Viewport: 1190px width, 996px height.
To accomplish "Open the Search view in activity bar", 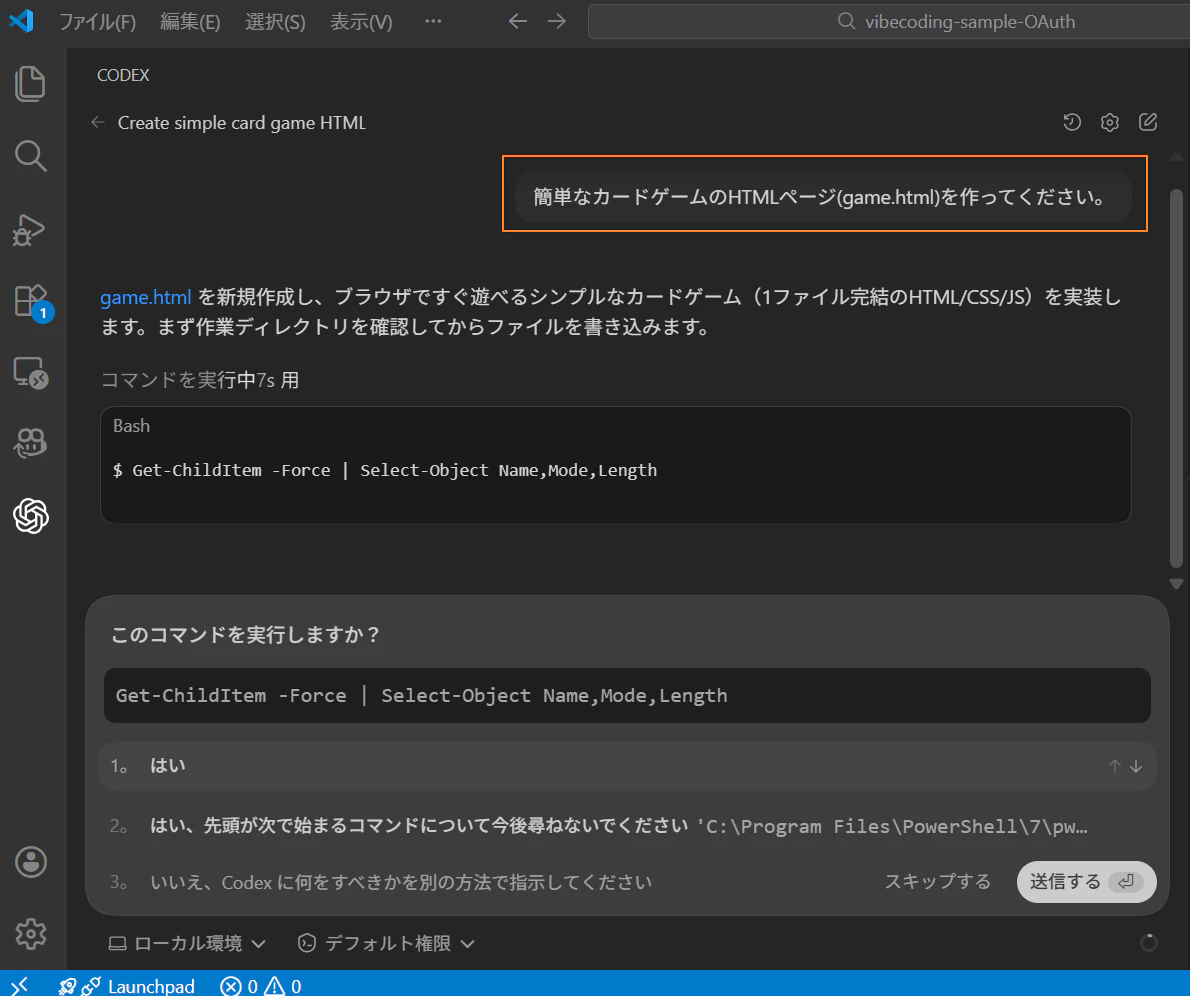I will (x=30, y=156).
